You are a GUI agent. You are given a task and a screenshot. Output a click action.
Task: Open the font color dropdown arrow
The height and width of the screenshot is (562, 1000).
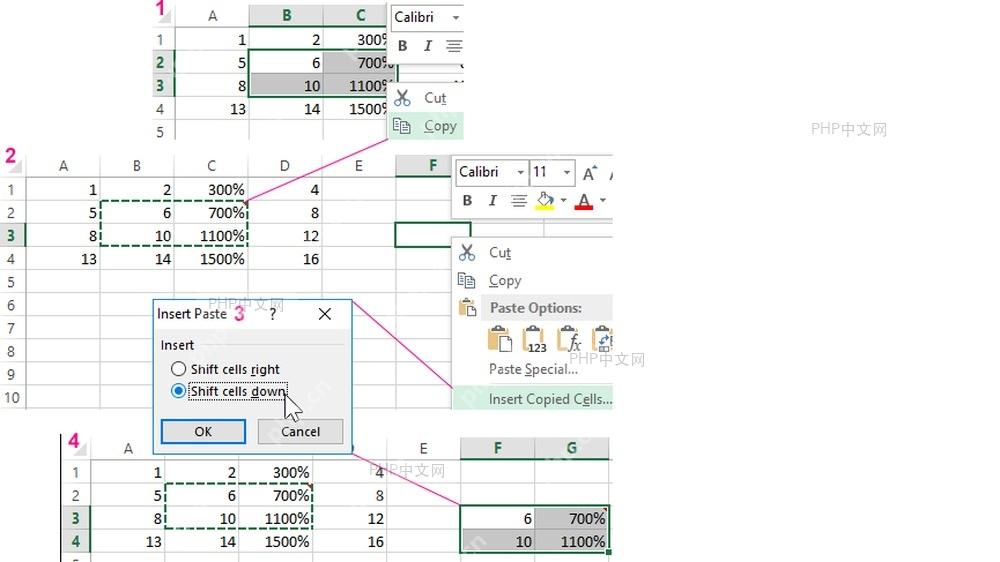[x=603, y=200]
